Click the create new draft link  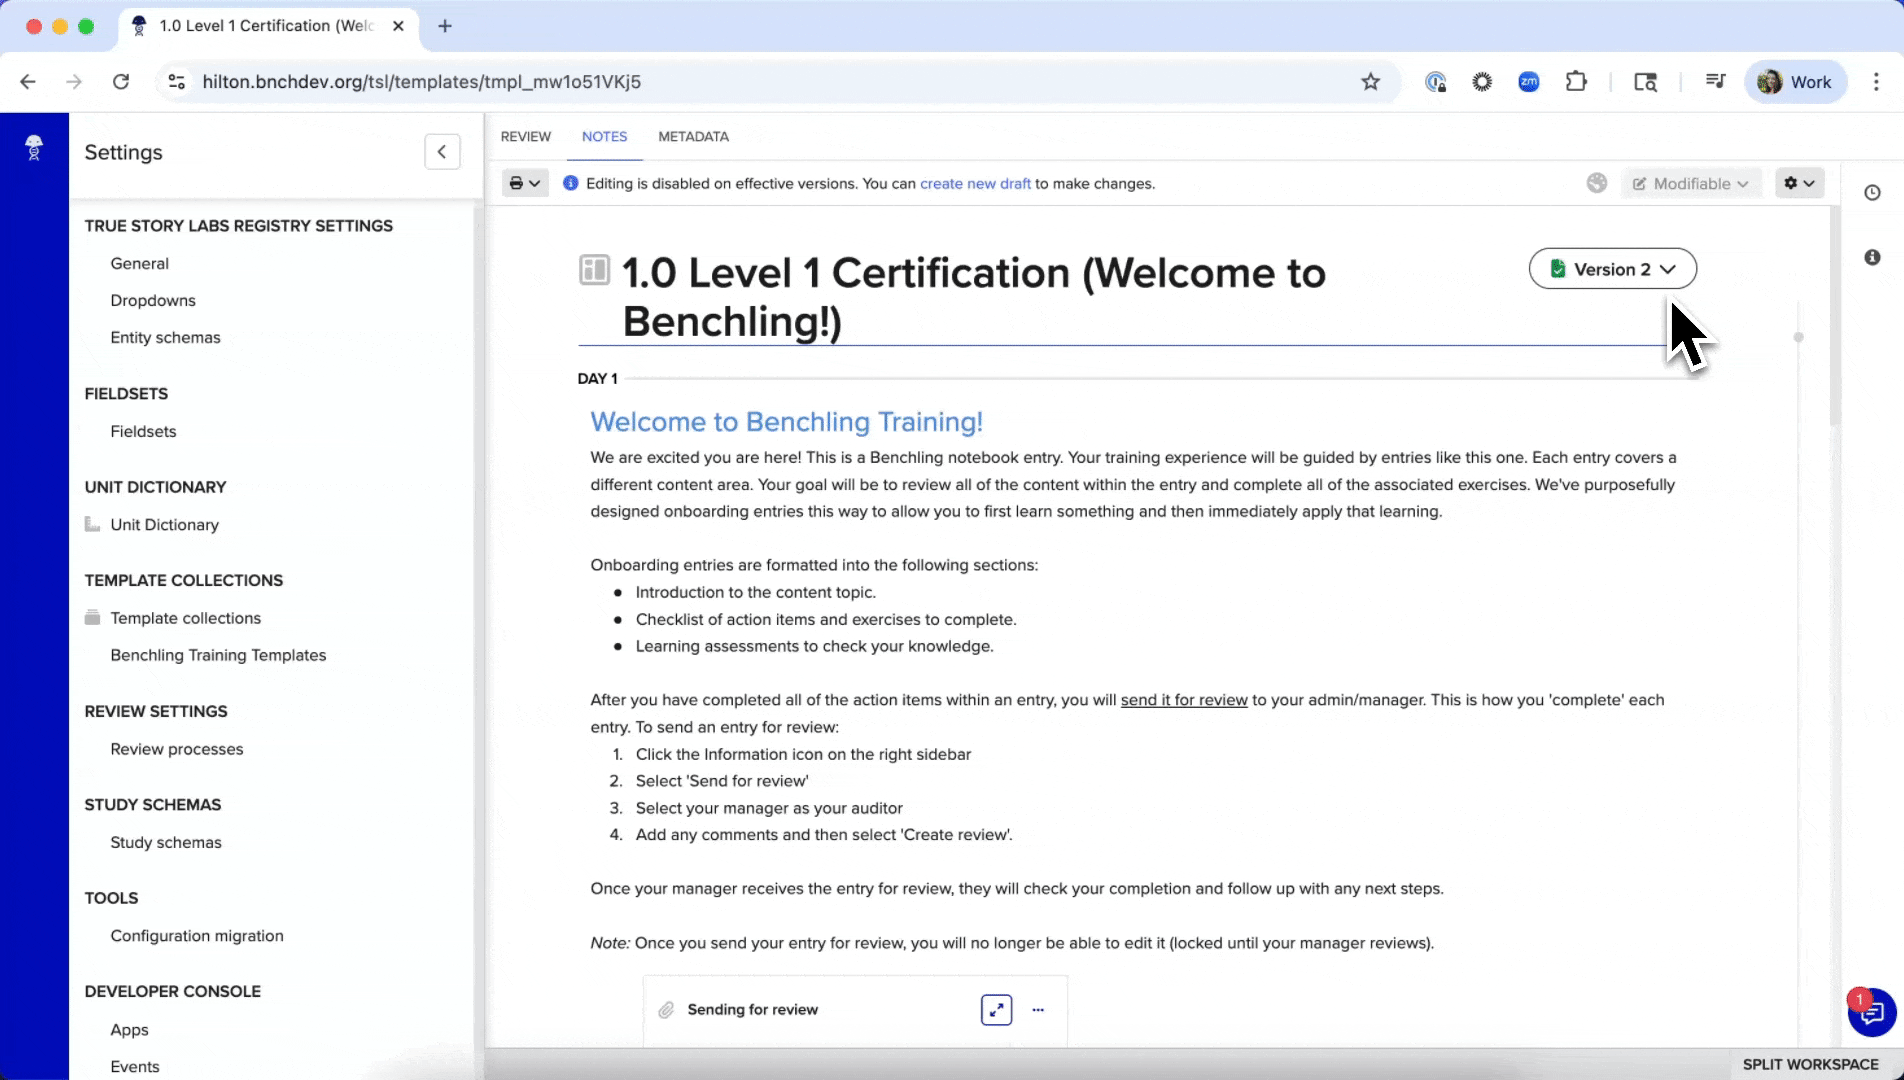point(975,184)
